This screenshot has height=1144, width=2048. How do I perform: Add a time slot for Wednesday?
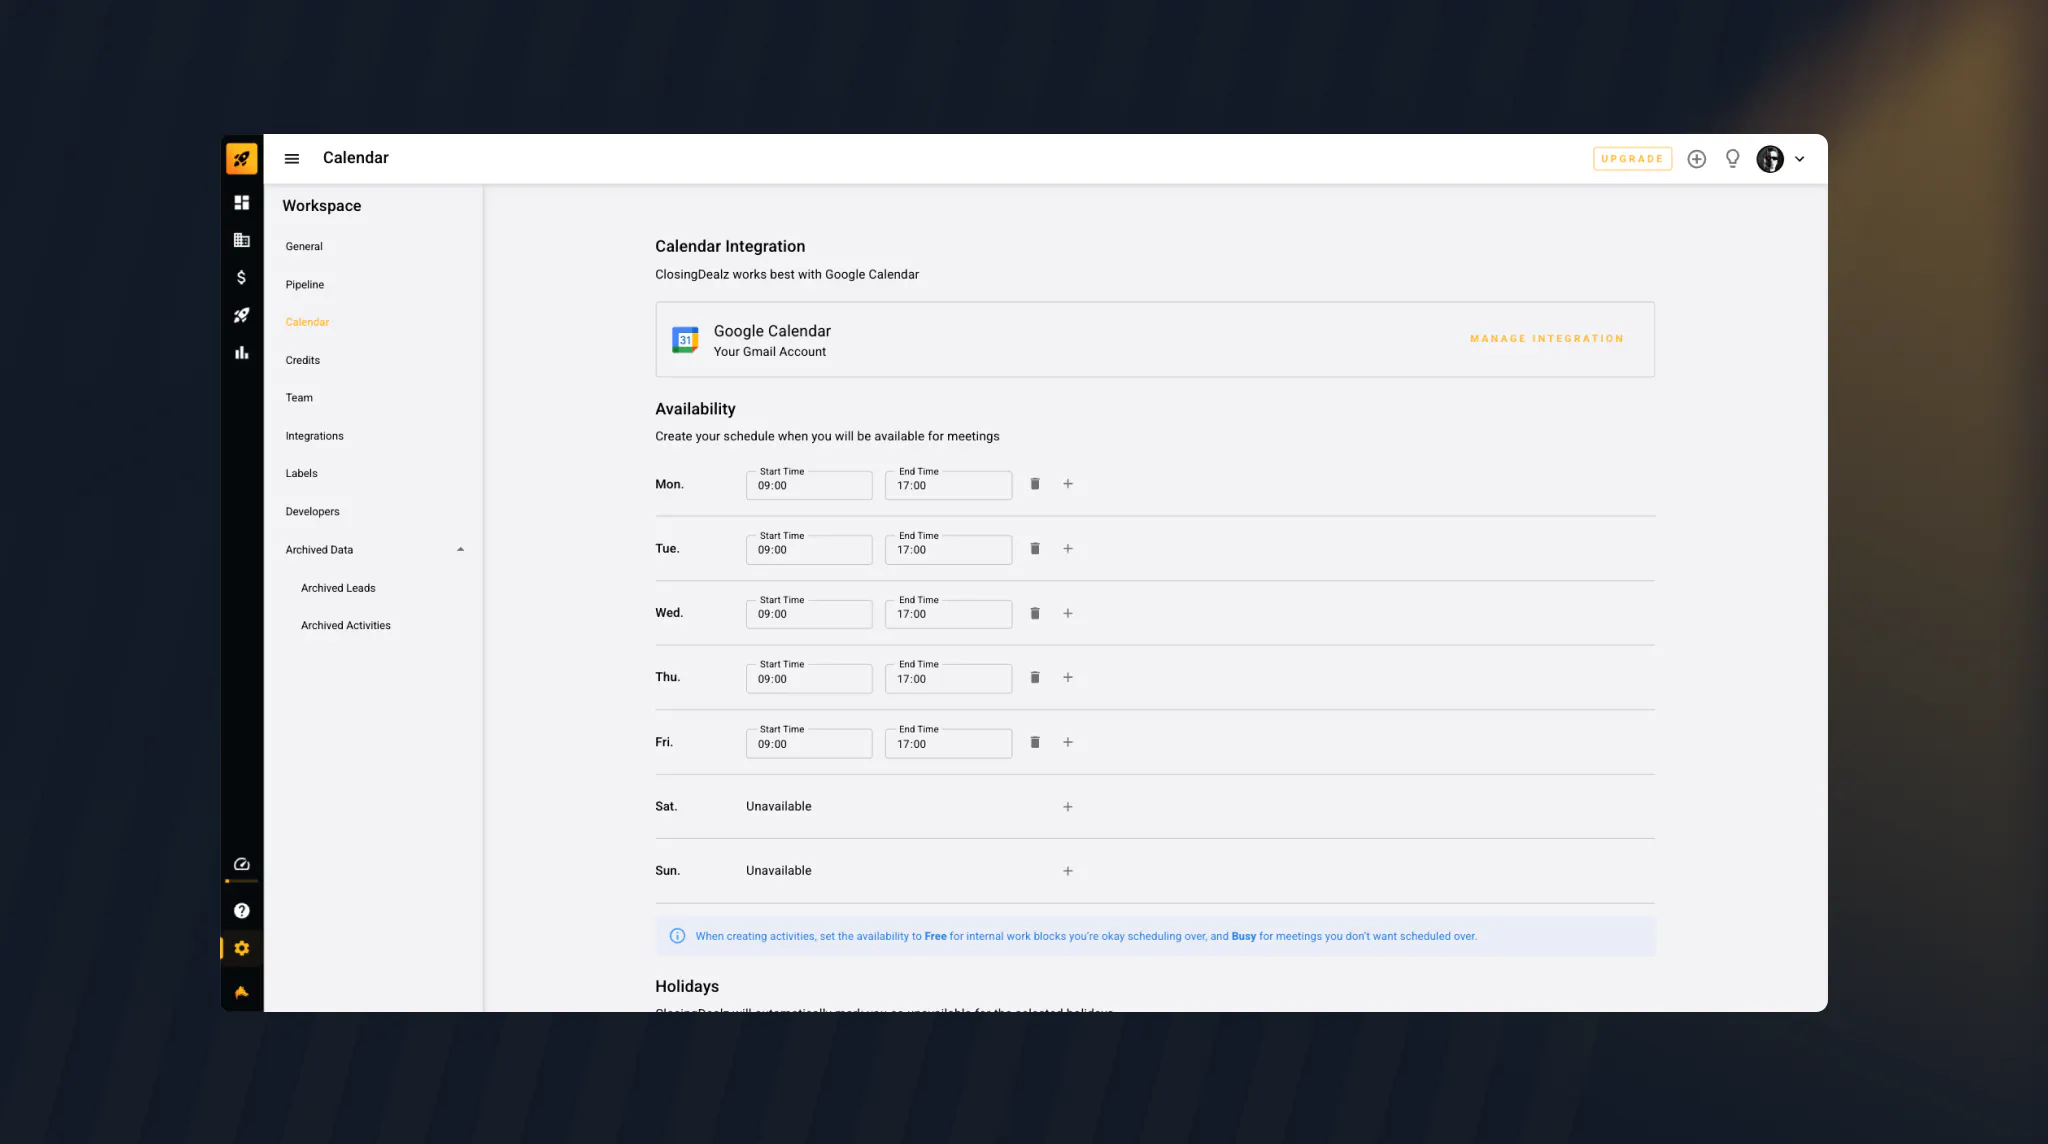coord(1068,613)
